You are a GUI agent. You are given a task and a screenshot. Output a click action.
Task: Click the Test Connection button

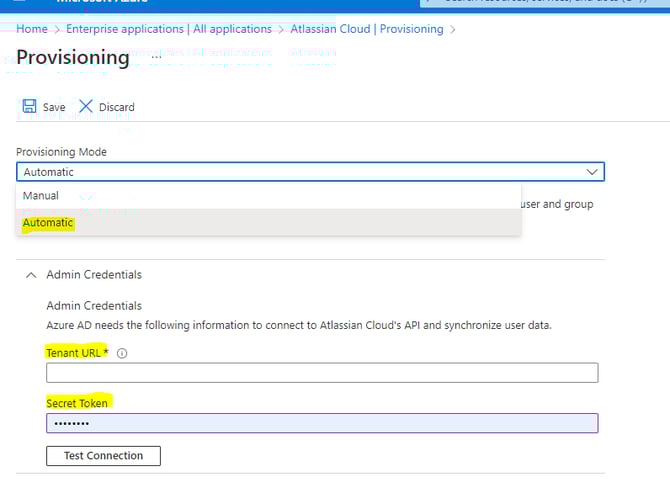click(x=103, y=456)
